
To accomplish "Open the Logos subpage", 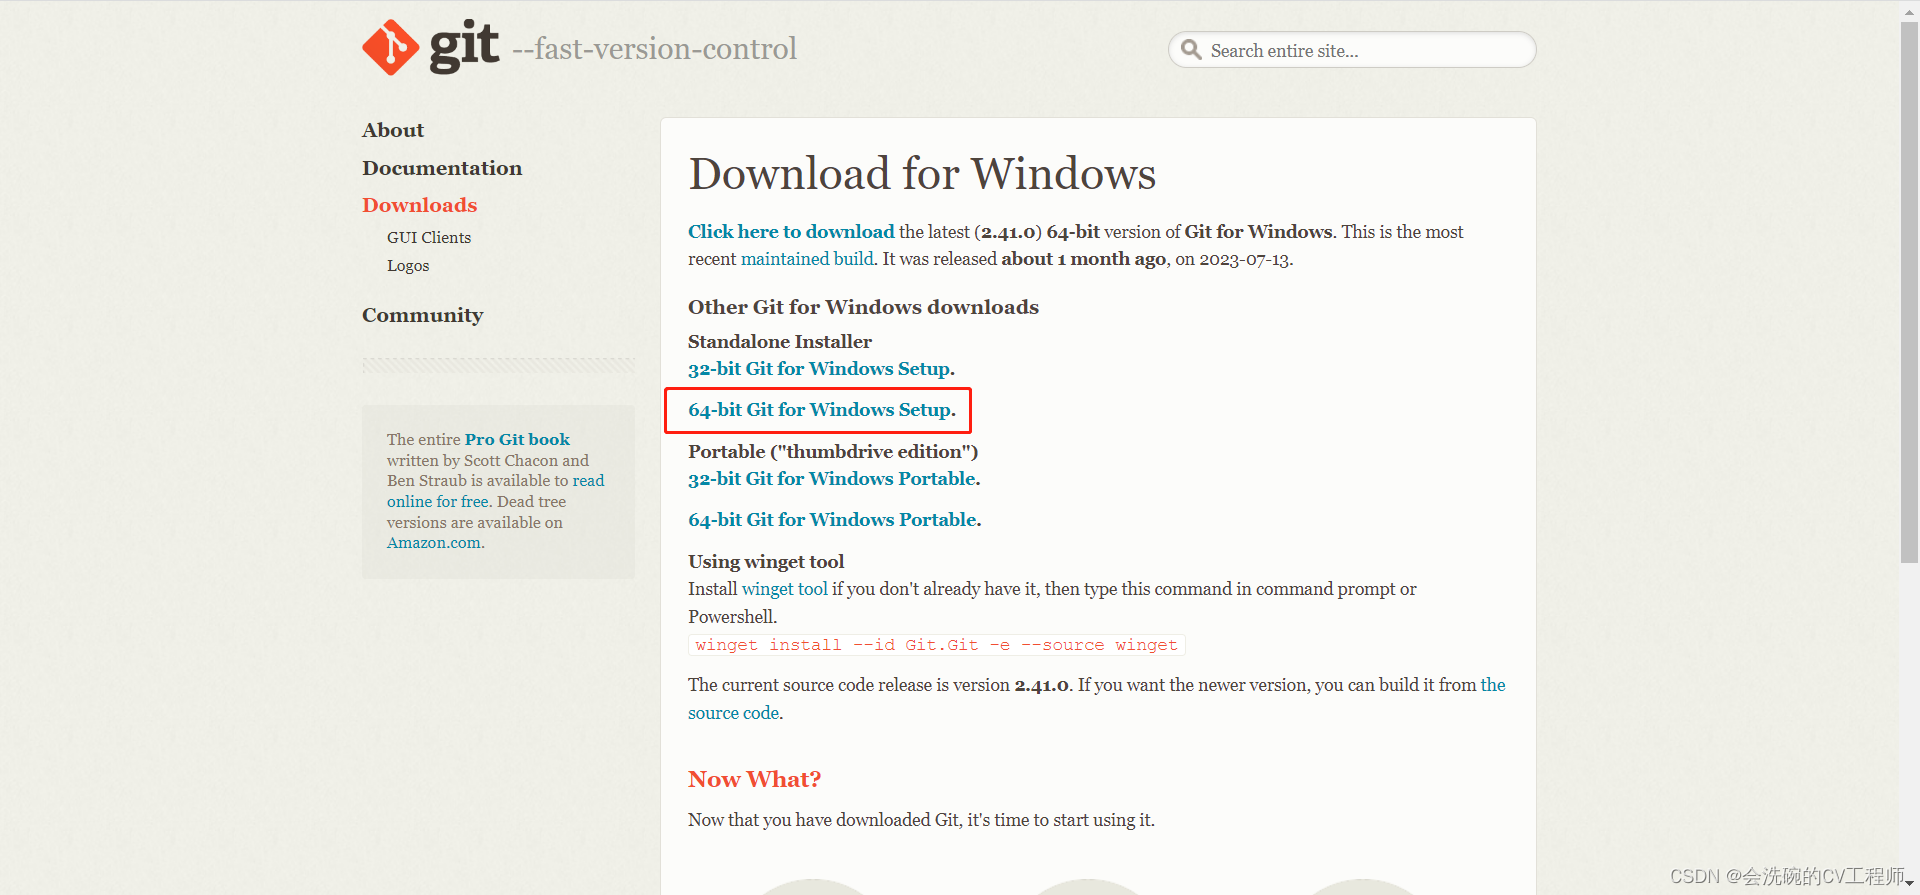I will tap(408, 266).
